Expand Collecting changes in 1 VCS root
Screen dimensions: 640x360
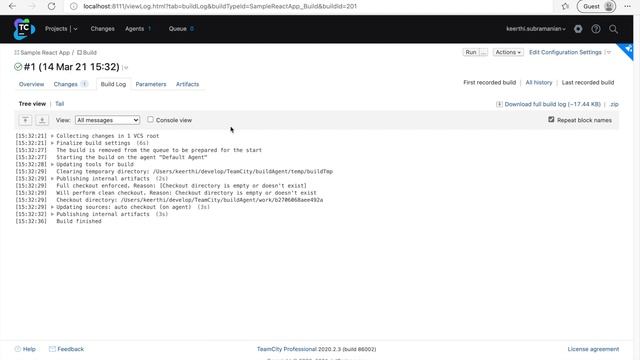click(52, 136)
